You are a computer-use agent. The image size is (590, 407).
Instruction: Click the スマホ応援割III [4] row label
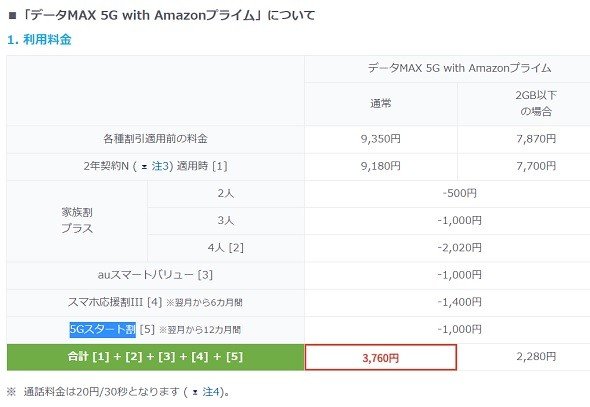pos(155,302)
